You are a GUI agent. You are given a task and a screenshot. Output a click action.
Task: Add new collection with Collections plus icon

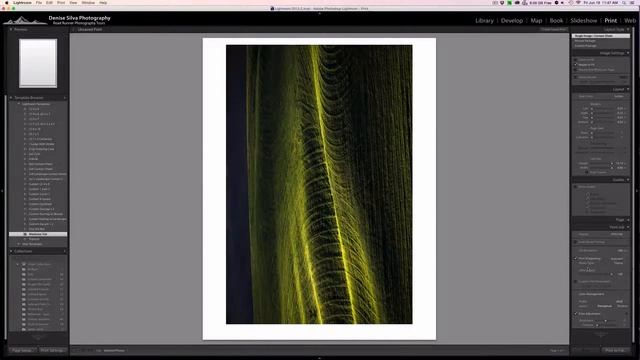64,251
